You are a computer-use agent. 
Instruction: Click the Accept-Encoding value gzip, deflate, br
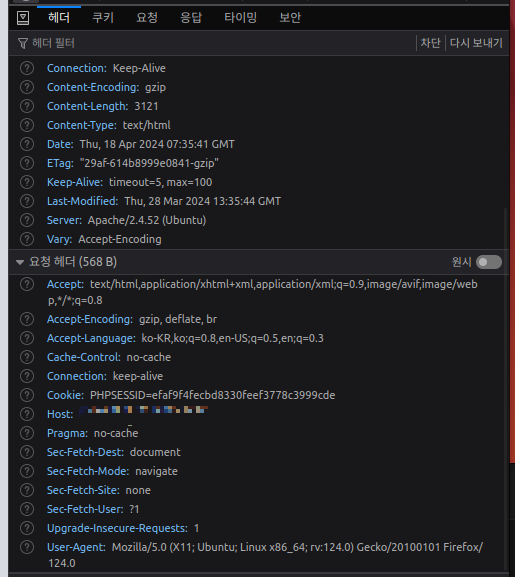click(178, 319)
